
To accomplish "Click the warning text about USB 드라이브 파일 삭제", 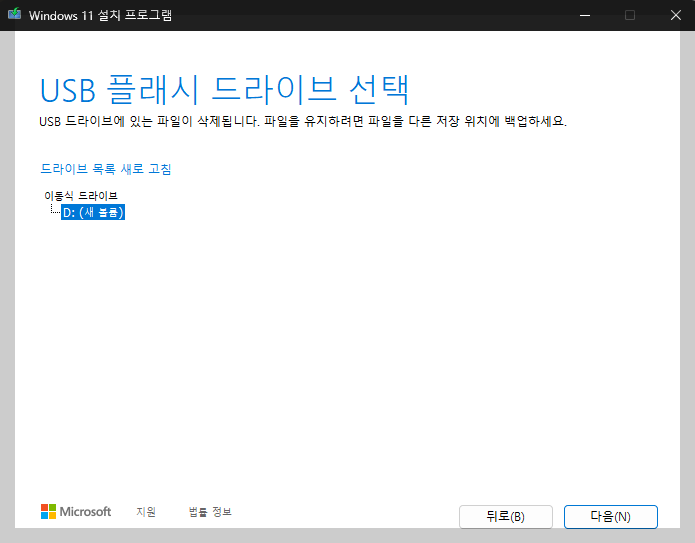I will [303, 121].
